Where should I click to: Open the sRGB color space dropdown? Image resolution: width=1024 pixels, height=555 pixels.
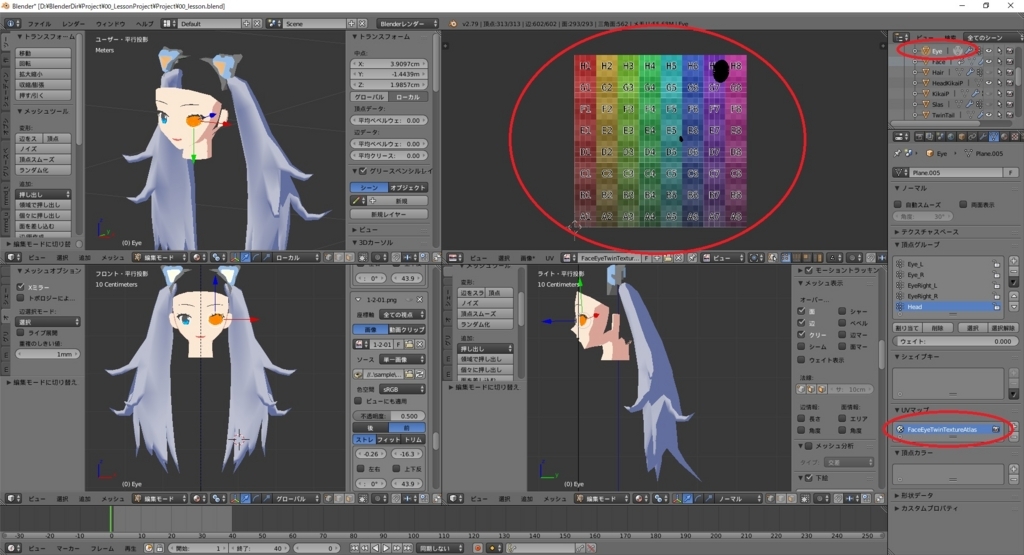(403, 389)
